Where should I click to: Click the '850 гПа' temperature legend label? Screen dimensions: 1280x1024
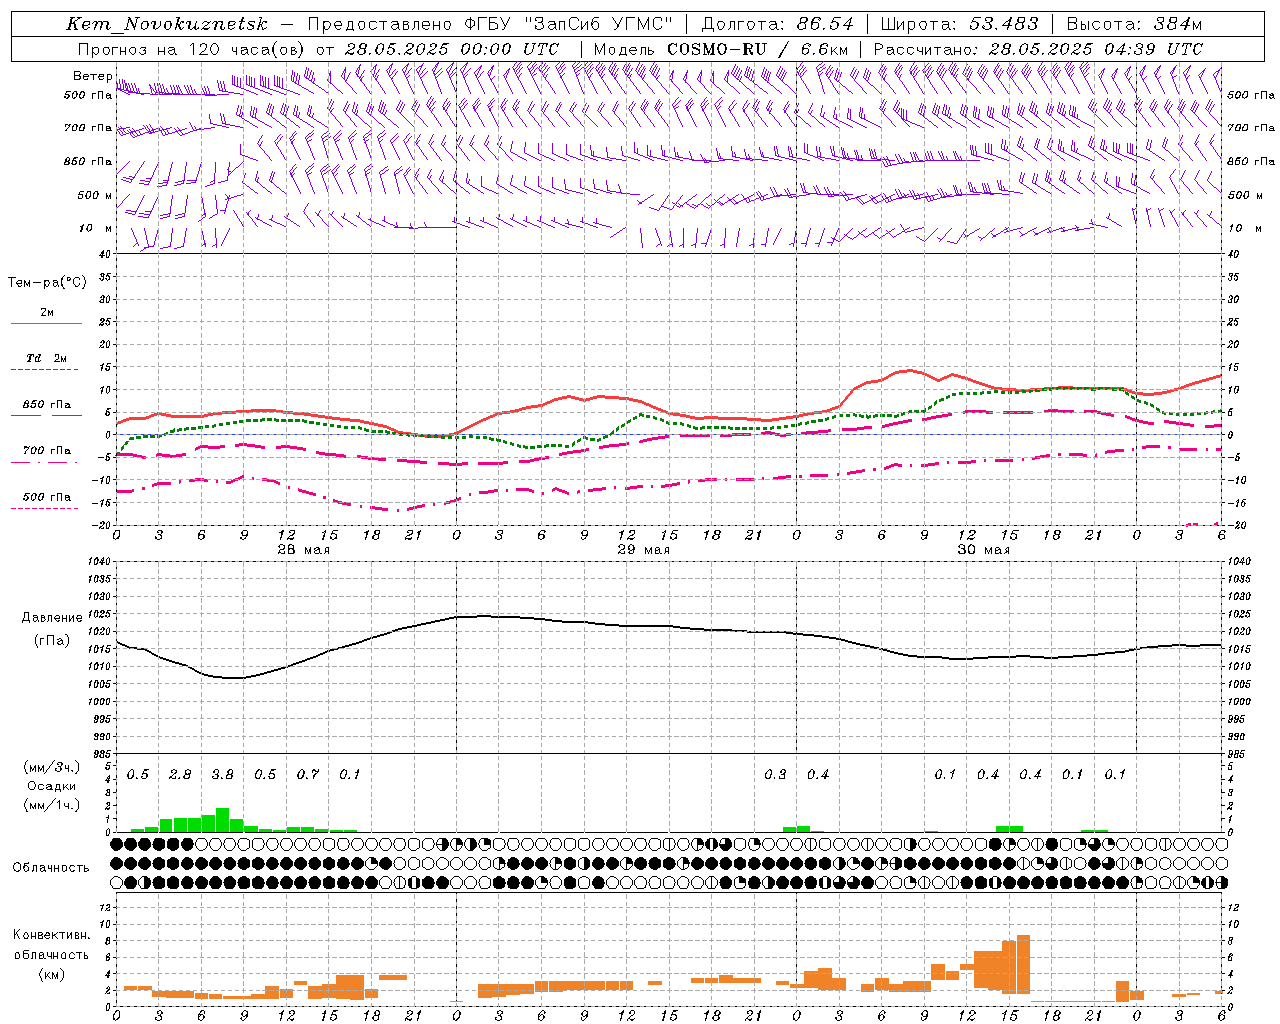pos(47,404)
